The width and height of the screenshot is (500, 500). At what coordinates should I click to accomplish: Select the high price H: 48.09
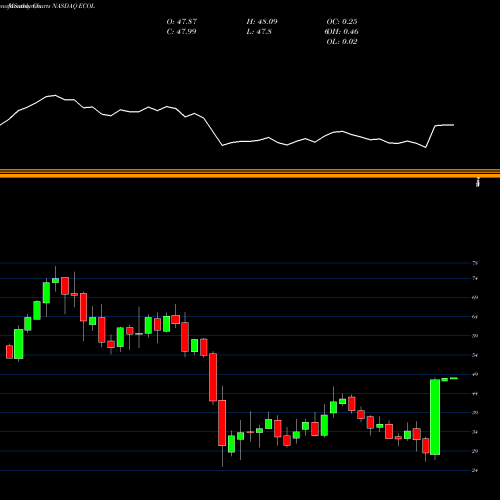point(262,22)
